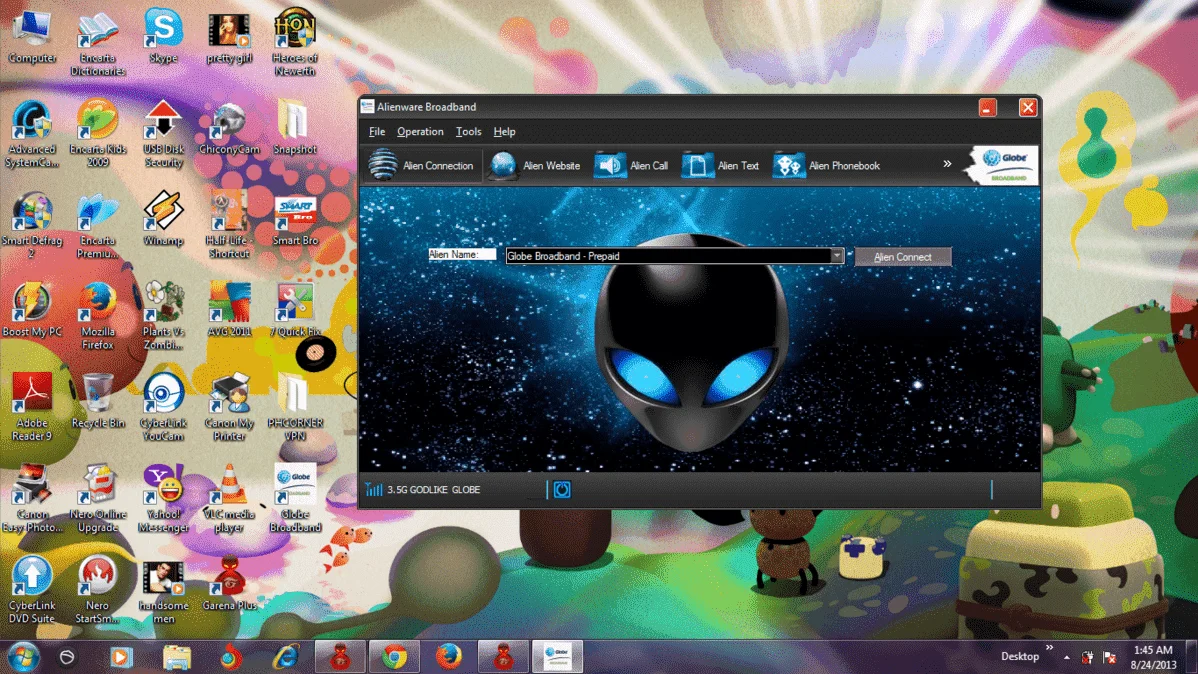Open Half Life Shortcut icon
This screenshot has width=1198, height=674.
click(229, 225)
